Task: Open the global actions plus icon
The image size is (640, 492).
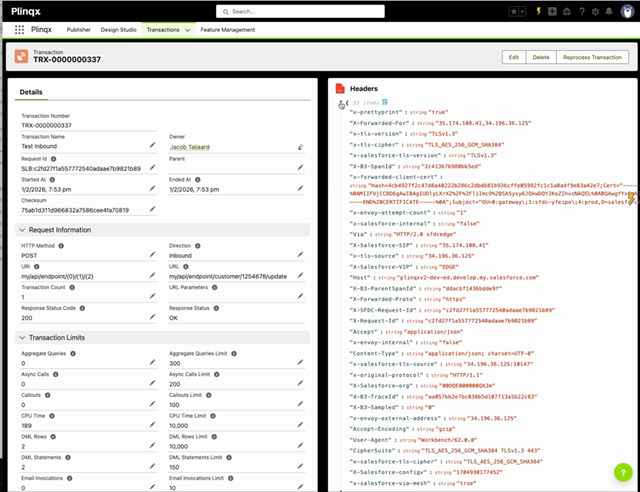Action: (x=552, y=11)
